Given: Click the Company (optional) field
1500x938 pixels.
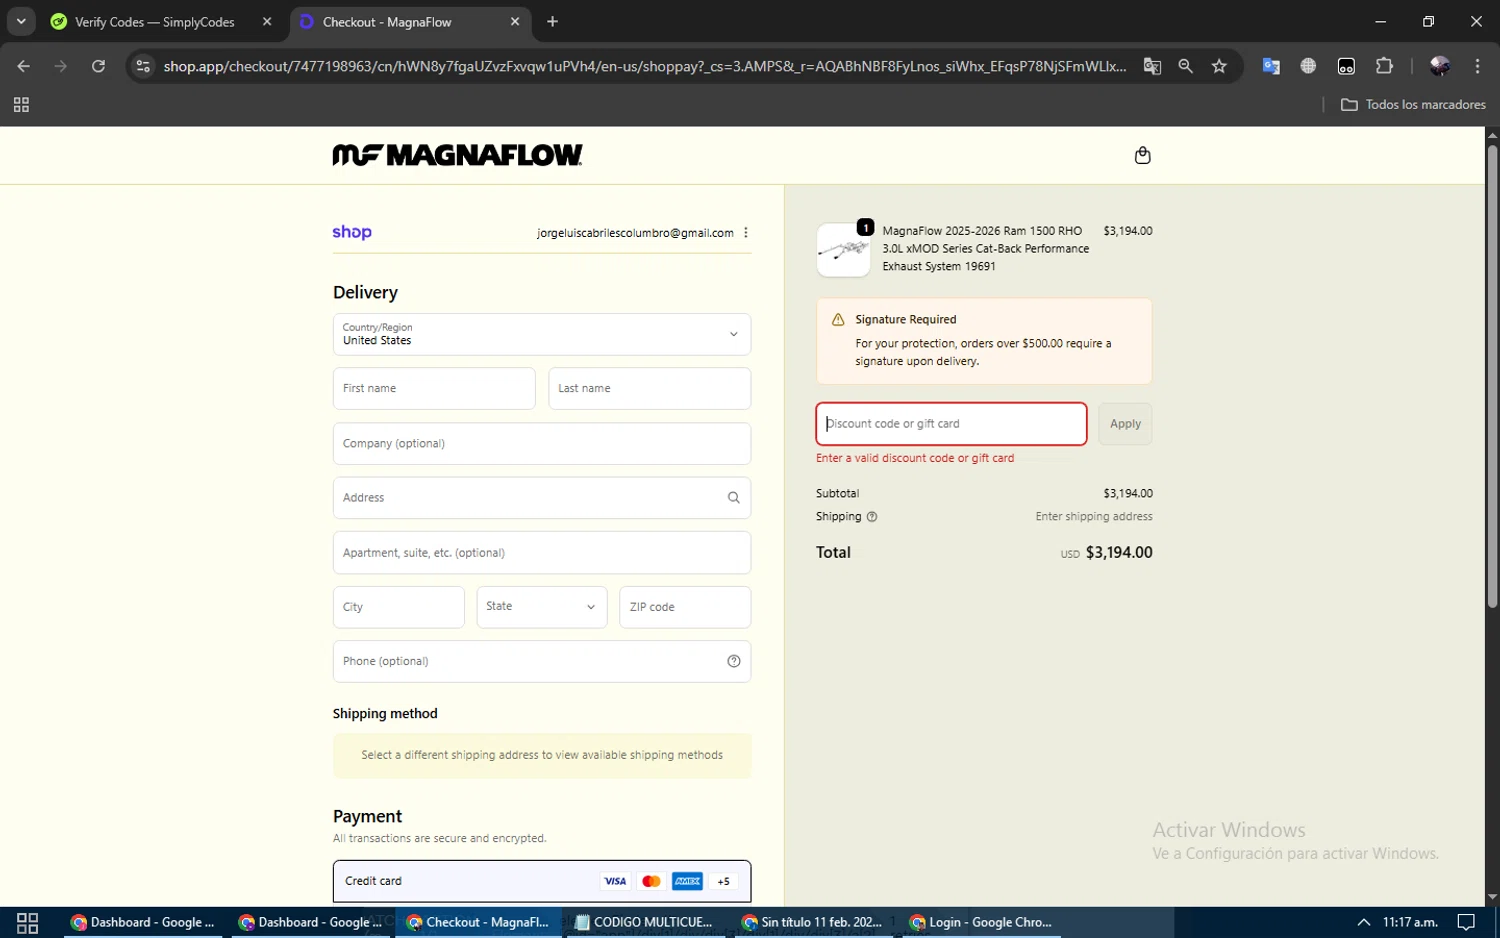Looking at the screenshot, I should pos(541,443).
